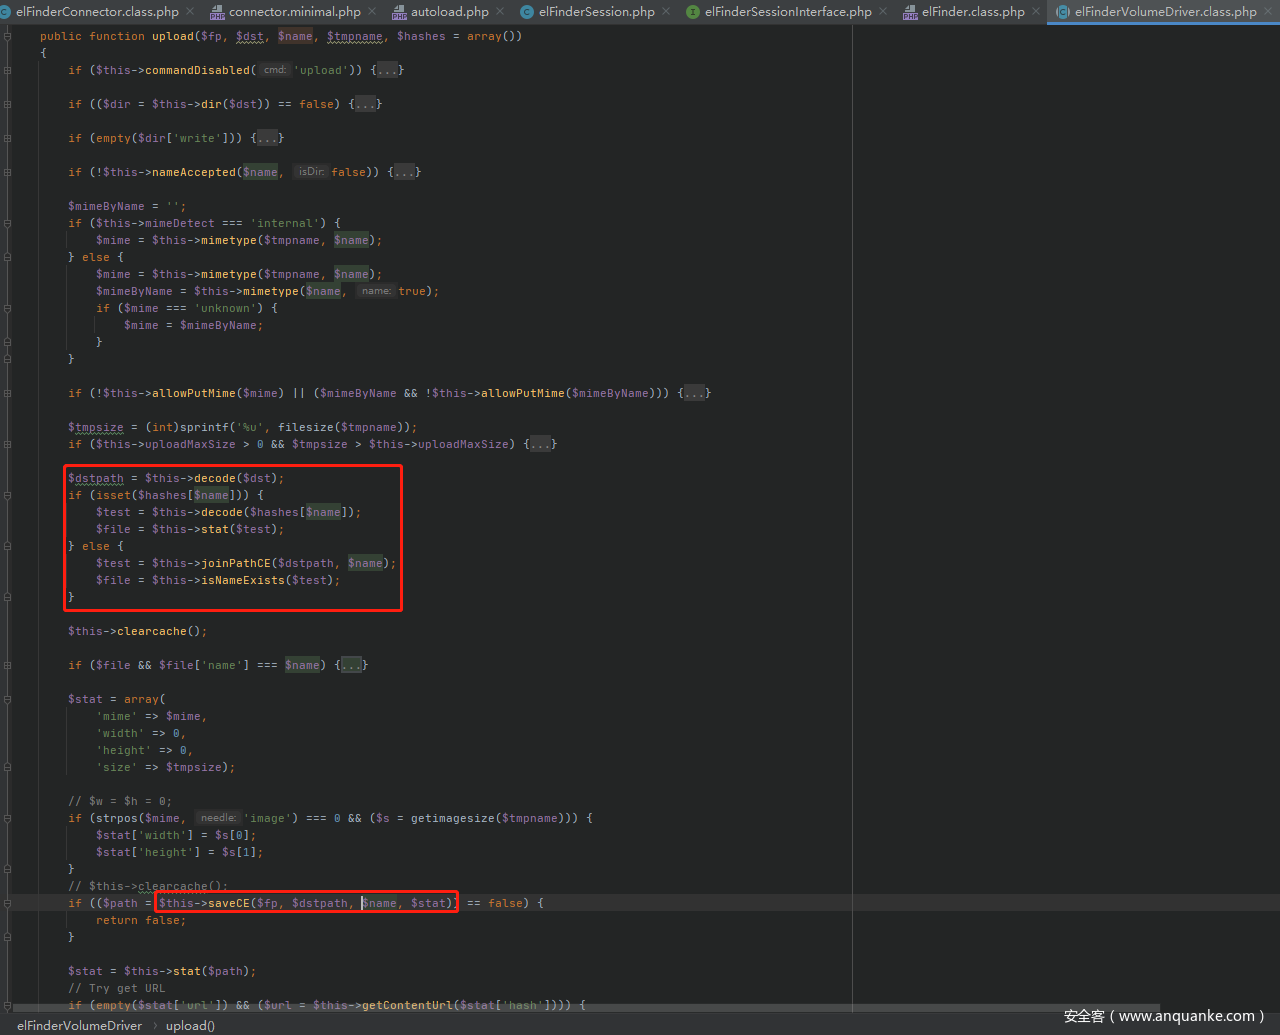Toggle gutter fold for mimeDetect 'internal' if block
The width and height of the screenshot is (1280, 1035).
8,223
